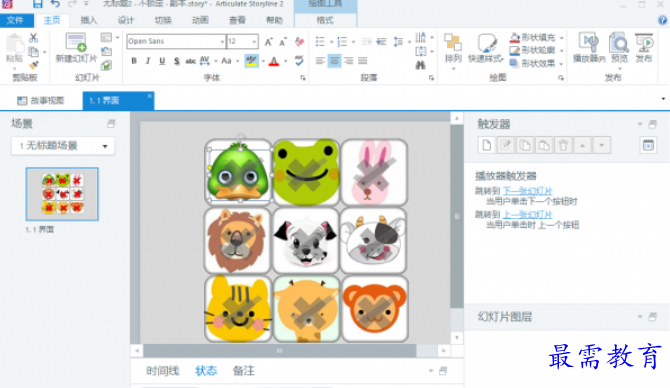Screen dimensions: 670x388
Task: Click the increase indent icon
Action: pyautogui.click(x=381, y=41)
